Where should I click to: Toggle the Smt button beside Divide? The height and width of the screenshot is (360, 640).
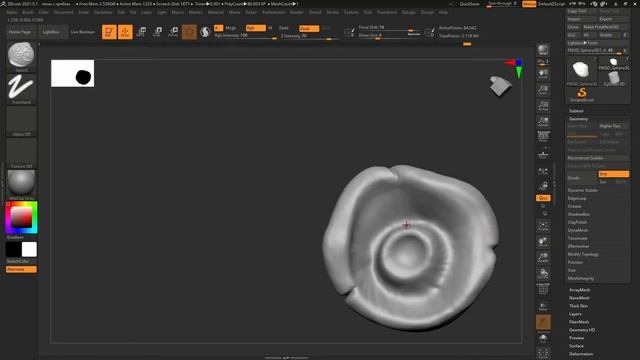click(x=613, y=174)
